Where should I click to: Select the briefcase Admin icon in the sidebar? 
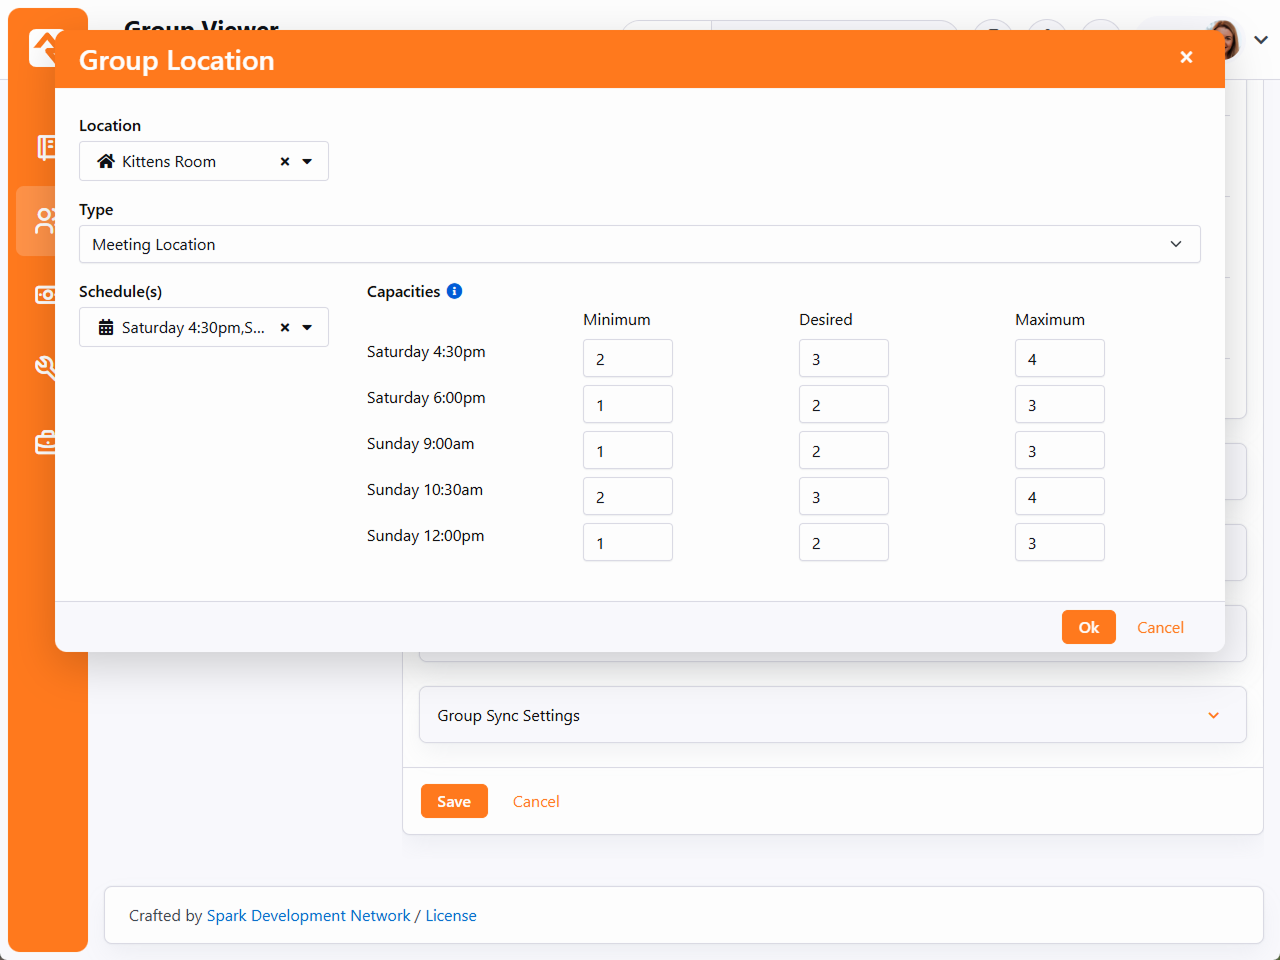(44, 442)
